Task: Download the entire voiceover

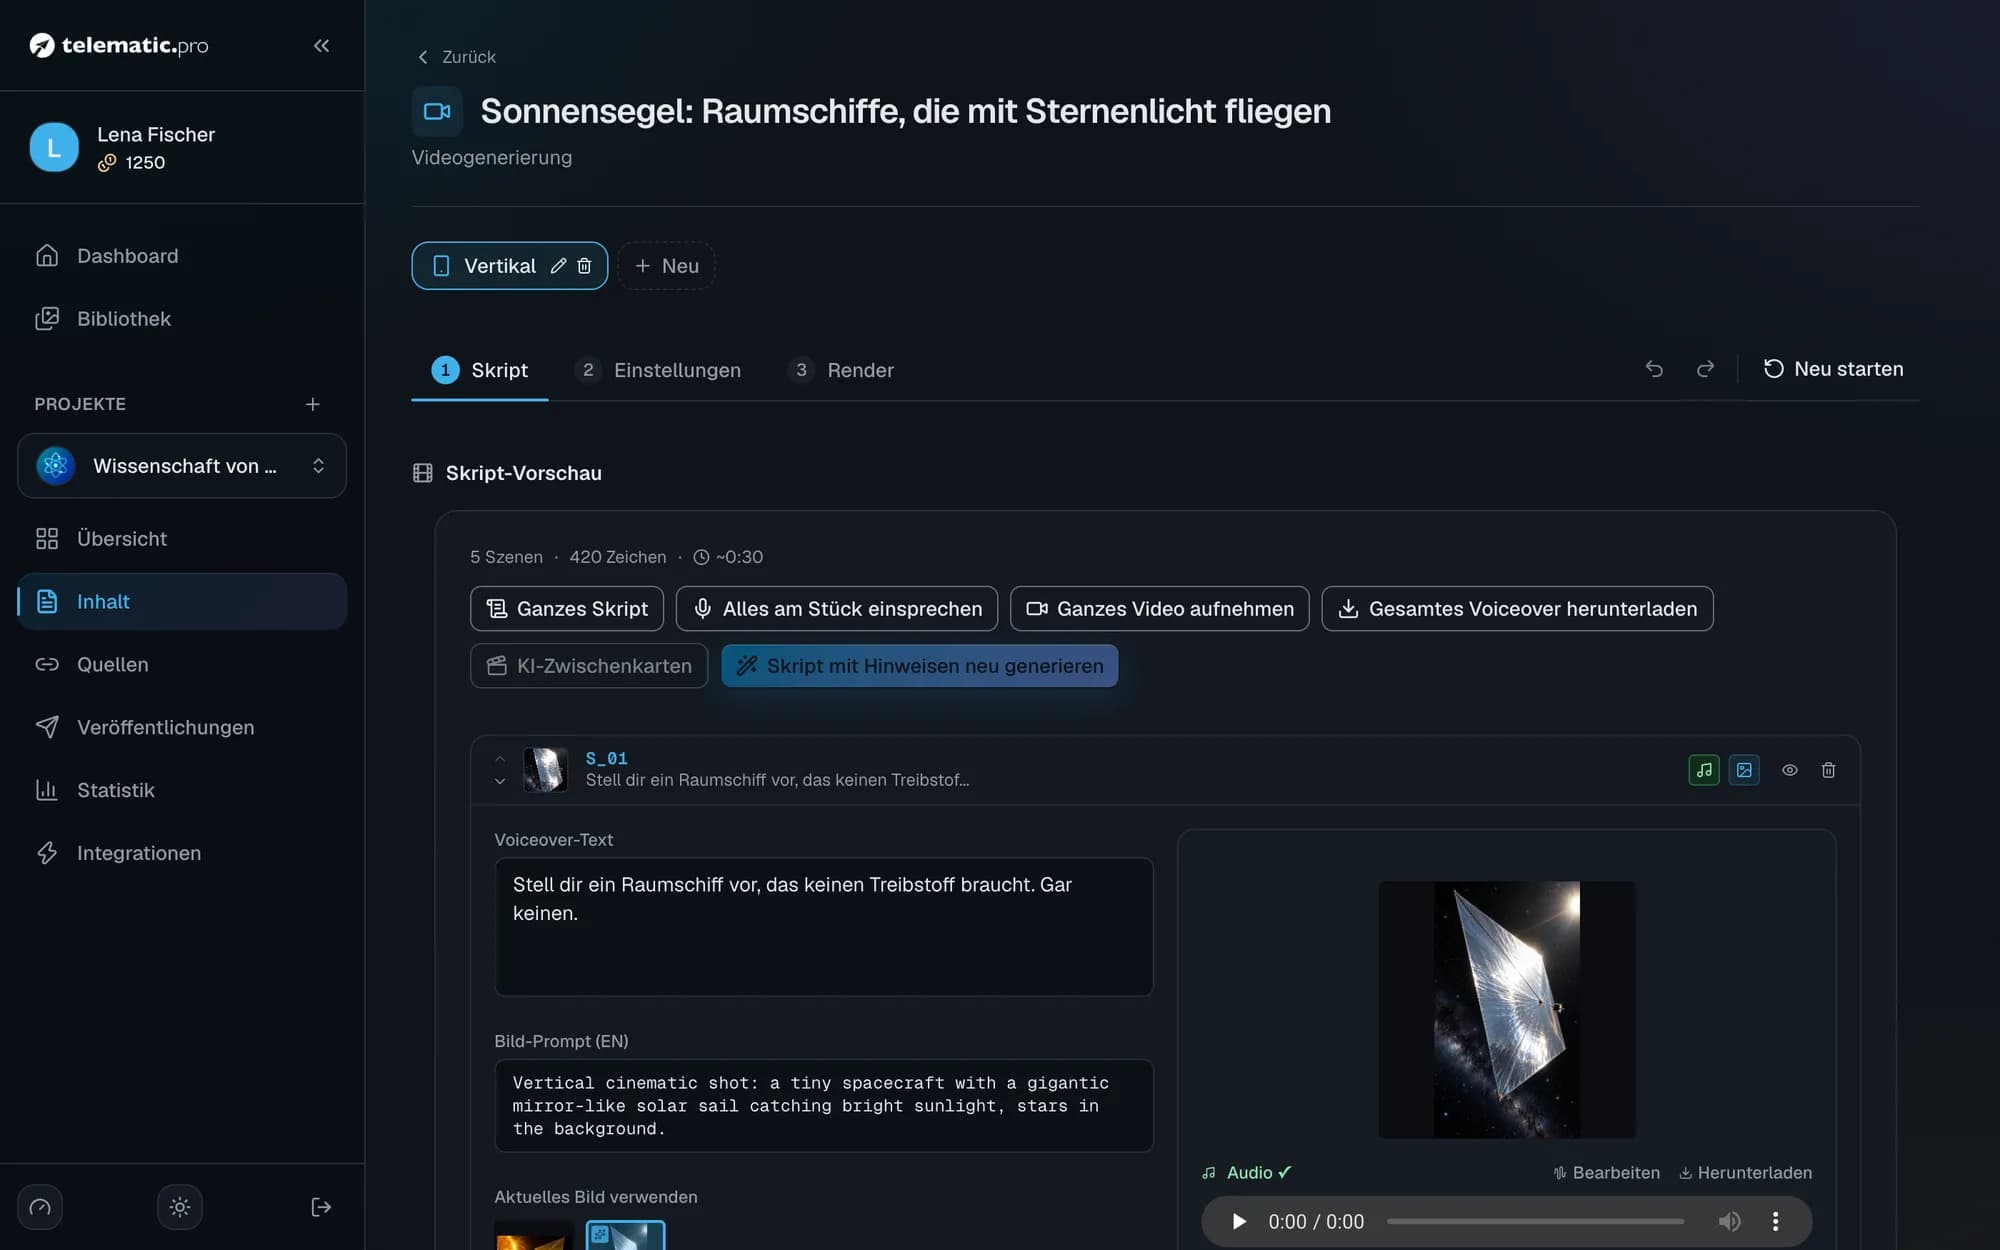Action: pos(1517,609)
